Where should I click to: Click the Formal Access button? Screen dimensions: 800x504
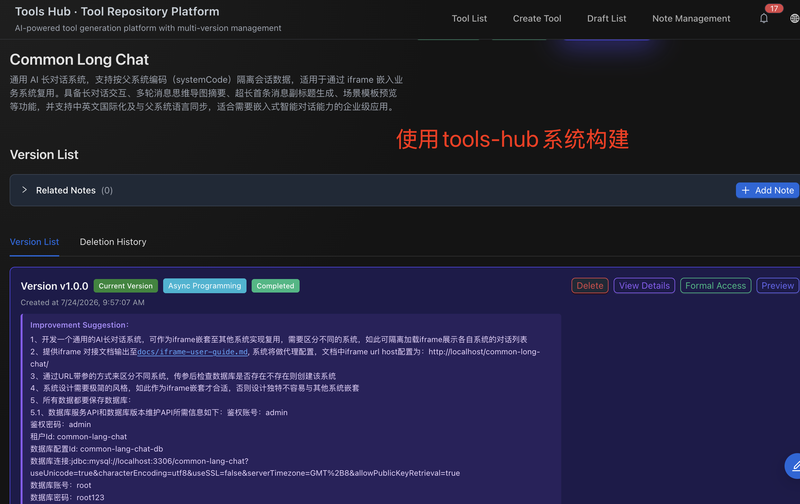[x=715, y=286]
